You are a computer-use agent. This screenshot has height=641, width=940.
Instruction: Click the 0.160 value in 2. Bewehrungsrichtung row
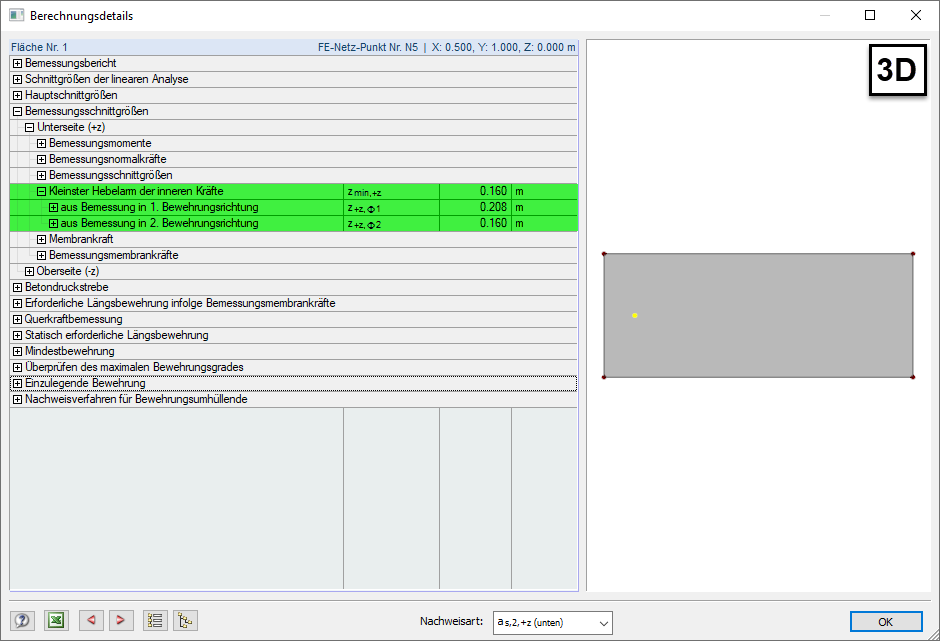493,223
